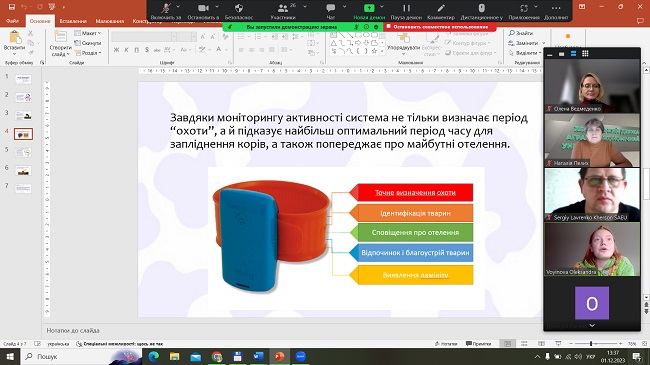Screen dimensions: 650x365
Task: Open the PowerPoint comments pane icon
Action: 640,20
